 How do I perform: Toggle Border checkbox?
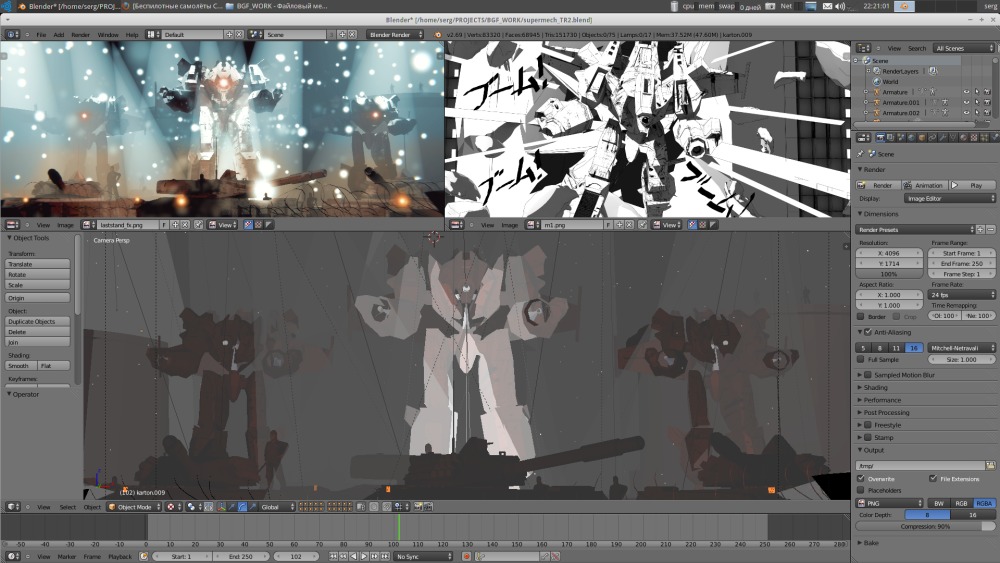coord(860,316)
